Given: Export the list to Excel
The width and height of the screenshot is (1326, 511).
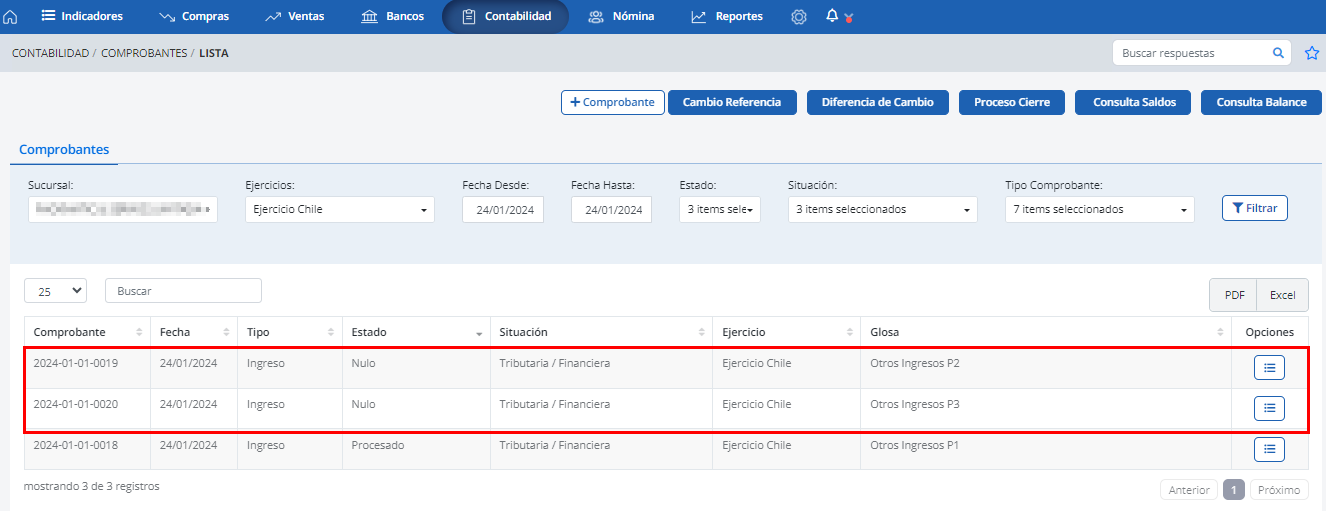Looking at the screenshot, I should (1282, 295).
